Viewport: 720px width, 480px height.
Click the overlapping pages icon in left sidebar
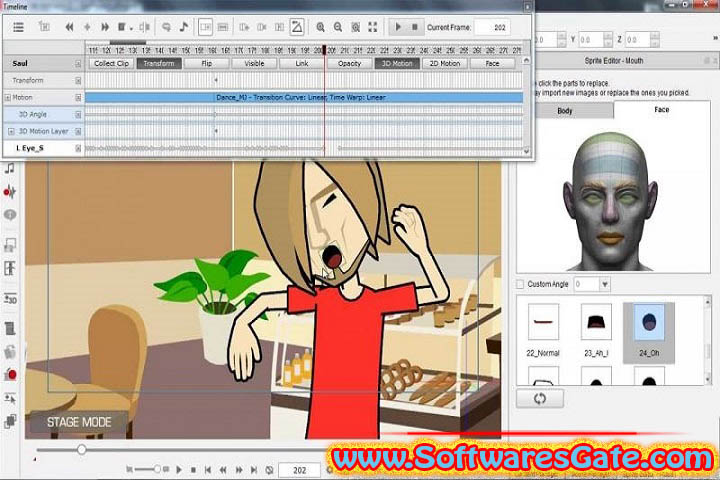pos(10,421)
